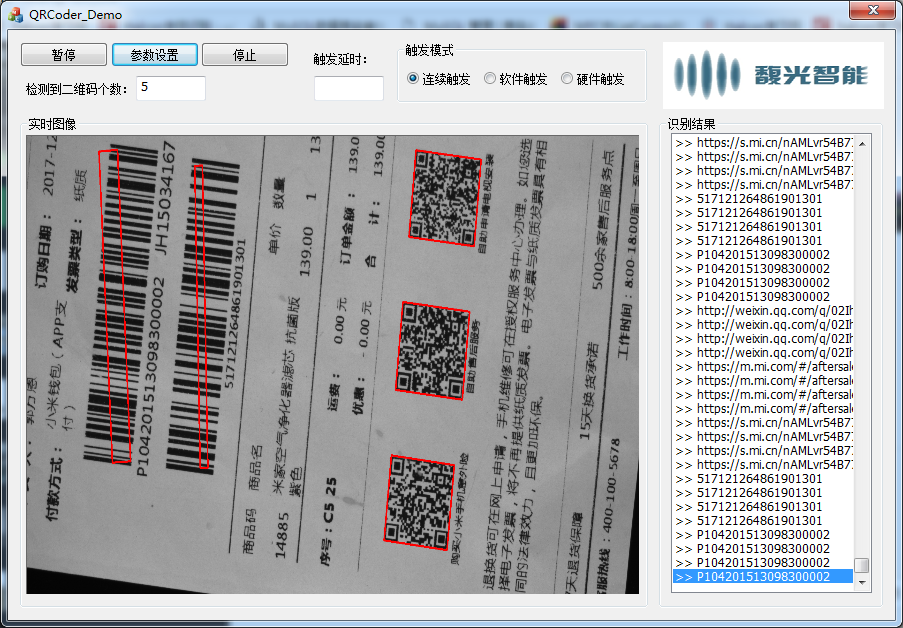Click QR code labeled 自助售后服务 in live image

pyautogui.click(x=432, y=350)
